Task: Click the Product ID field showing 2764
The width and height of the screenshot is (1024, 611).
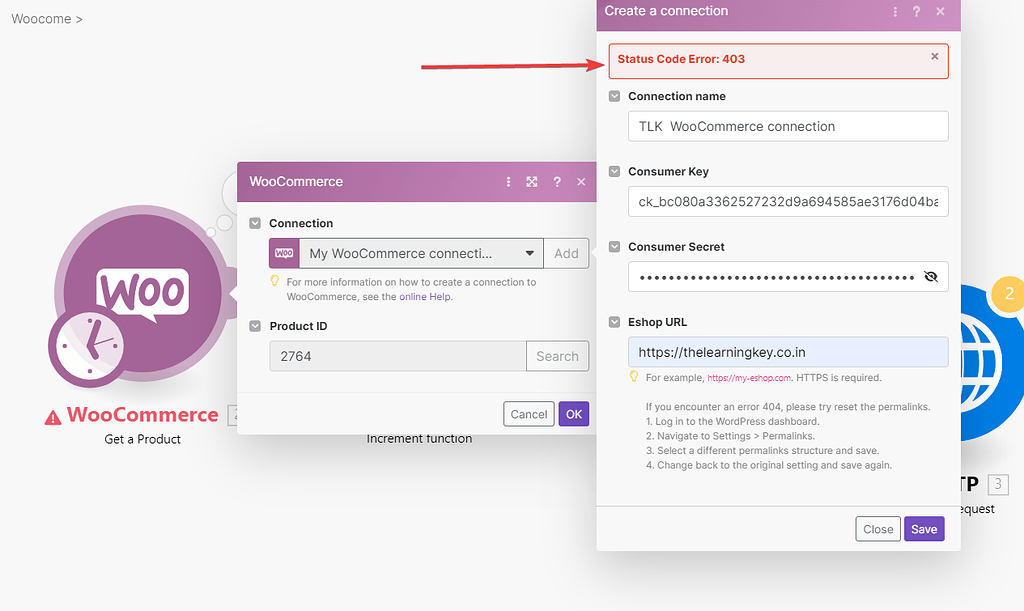Action: point(398,356)
